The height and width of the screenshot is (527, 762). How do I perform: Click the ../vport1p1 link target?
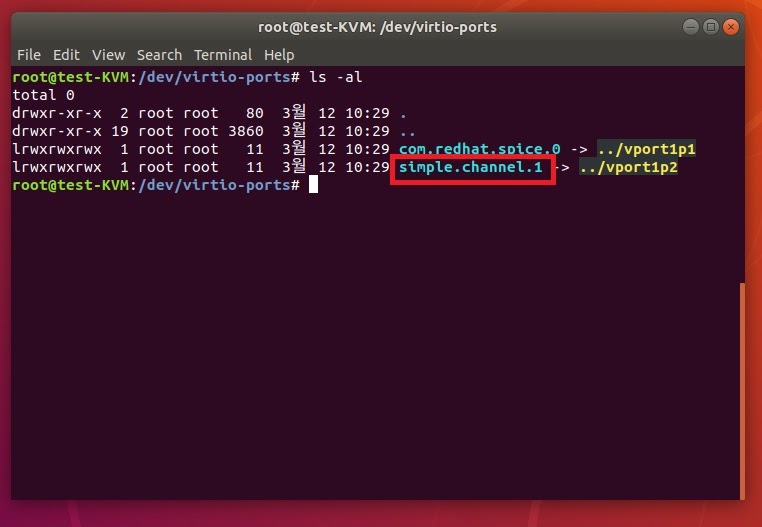point(646,149)
